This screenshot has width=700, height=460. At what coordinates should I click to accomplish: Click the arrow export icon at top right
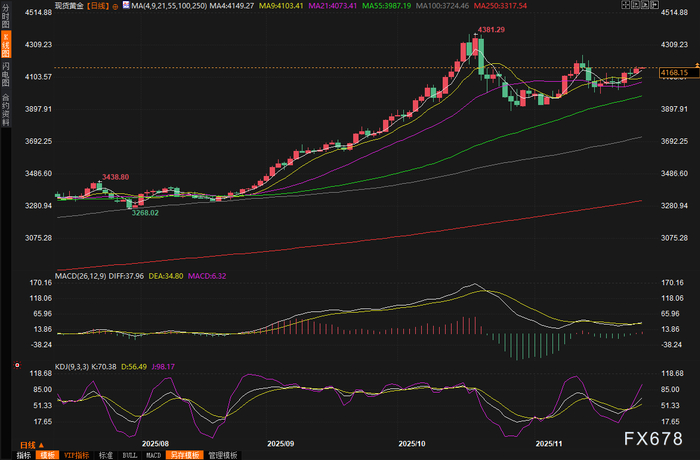coord(654,5)
